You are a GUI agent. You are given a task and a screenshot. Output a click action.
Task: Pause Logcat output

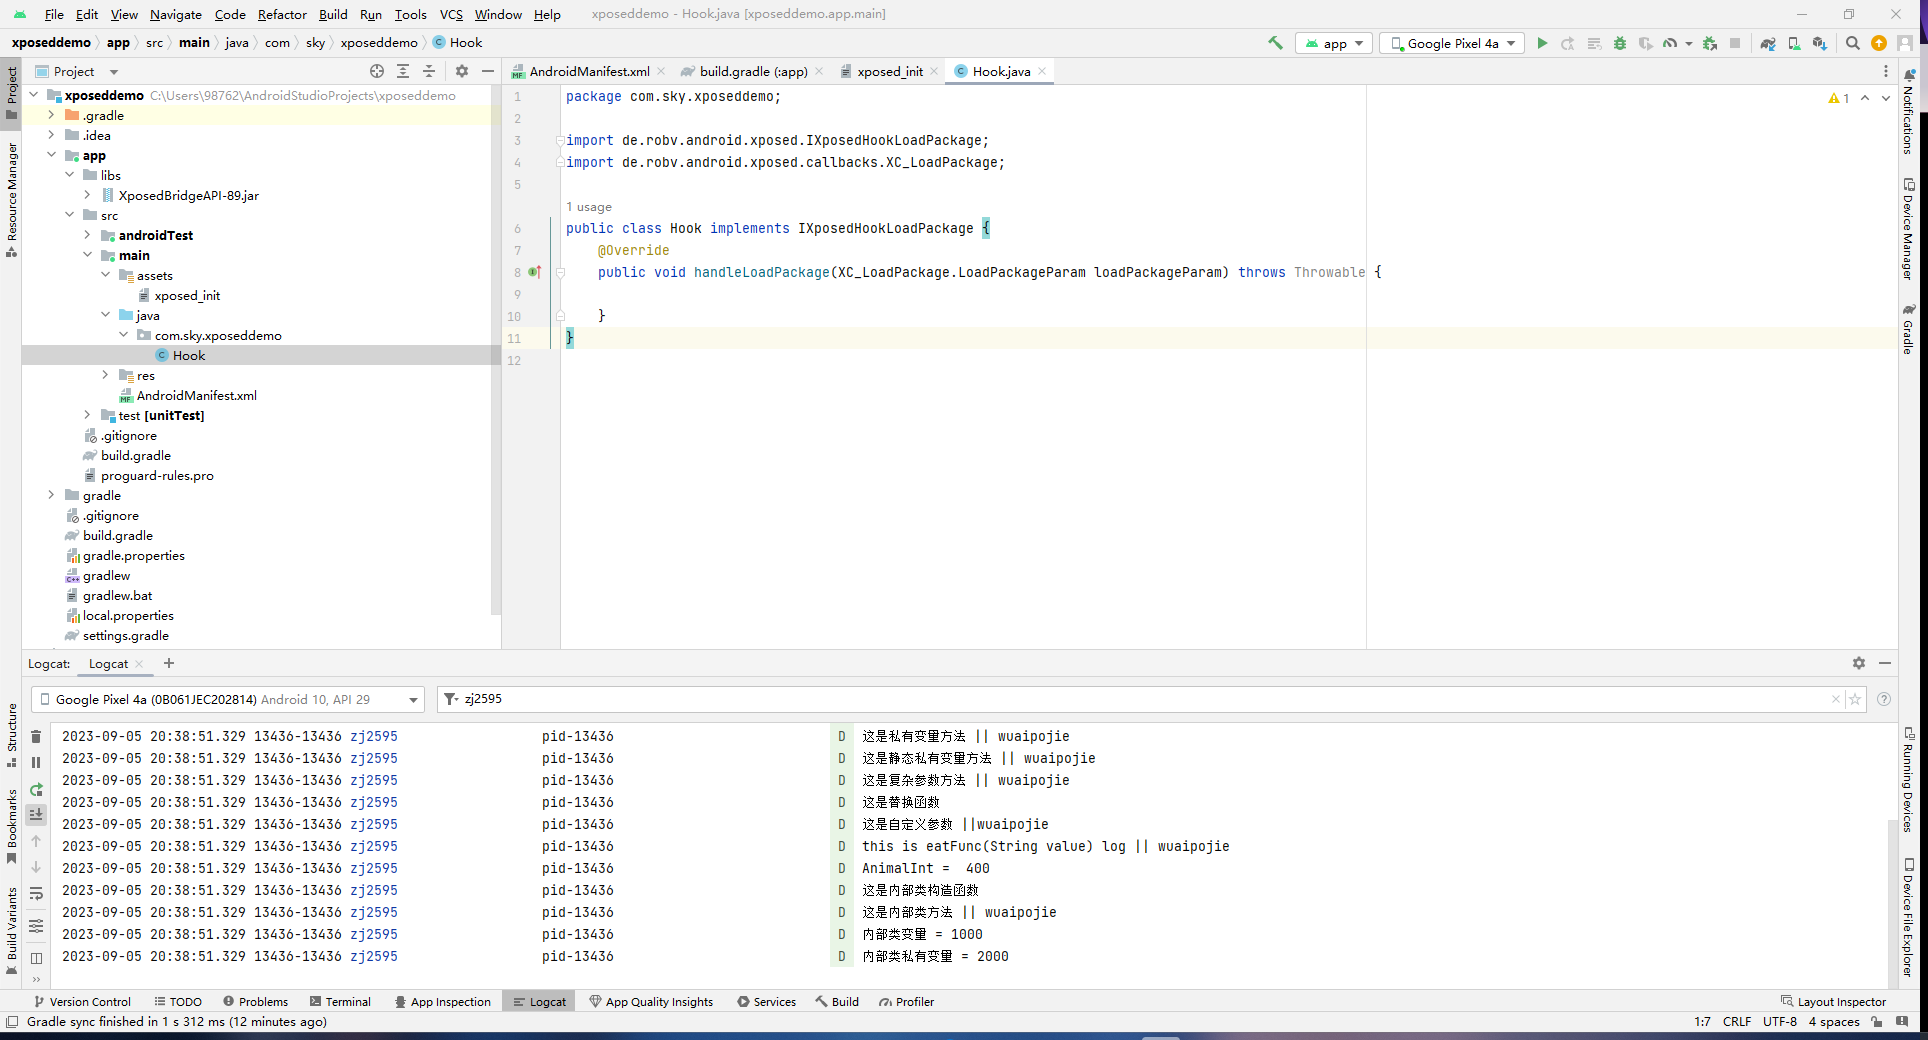36,763
